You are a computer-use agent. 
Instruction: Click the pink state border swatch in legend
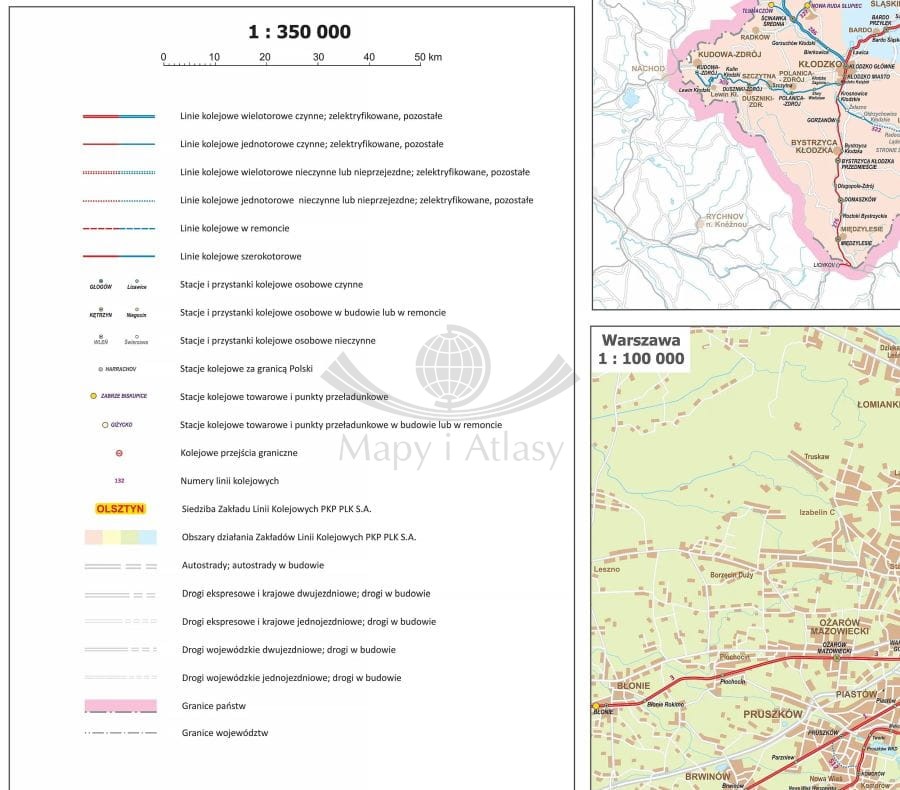tap(119, 705)
